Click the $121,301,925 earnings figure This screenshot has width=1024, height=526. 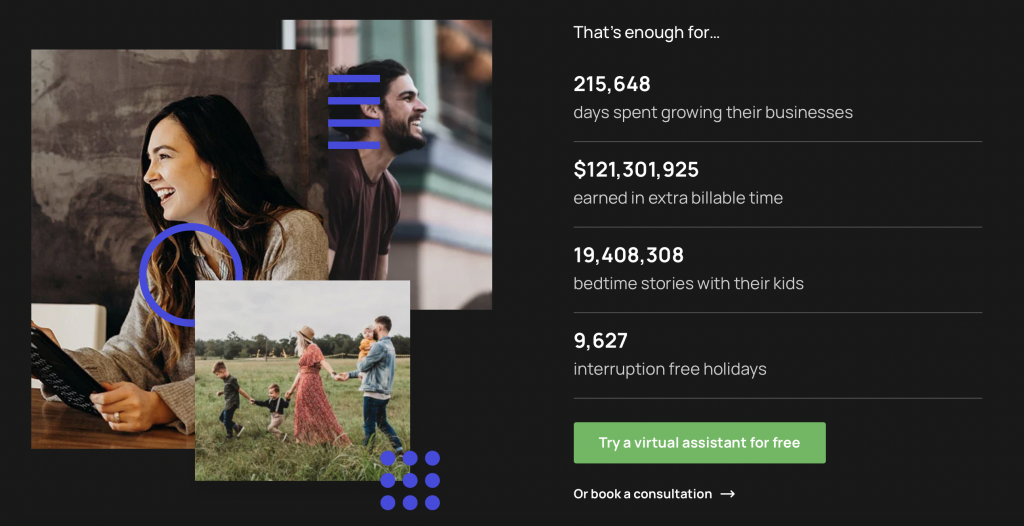click(636, 170)
